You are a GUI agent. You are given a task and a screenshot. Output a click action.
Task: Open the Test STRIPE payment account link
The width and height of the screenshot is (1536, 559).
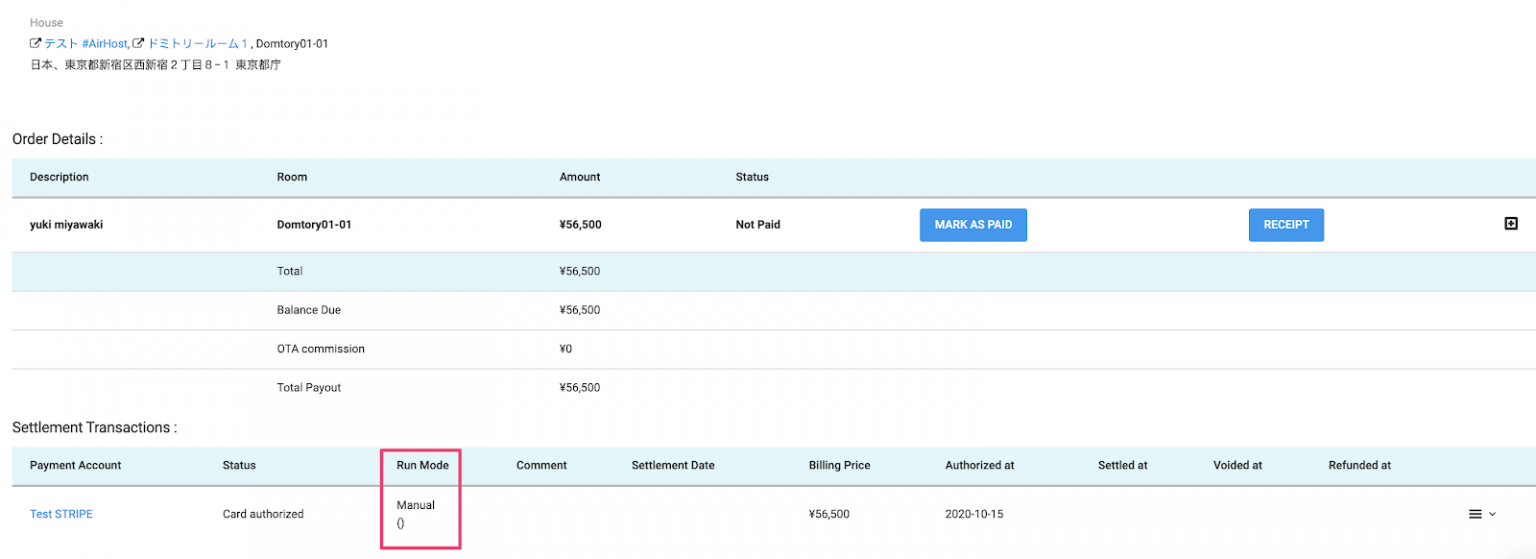[x=61, y=514]
